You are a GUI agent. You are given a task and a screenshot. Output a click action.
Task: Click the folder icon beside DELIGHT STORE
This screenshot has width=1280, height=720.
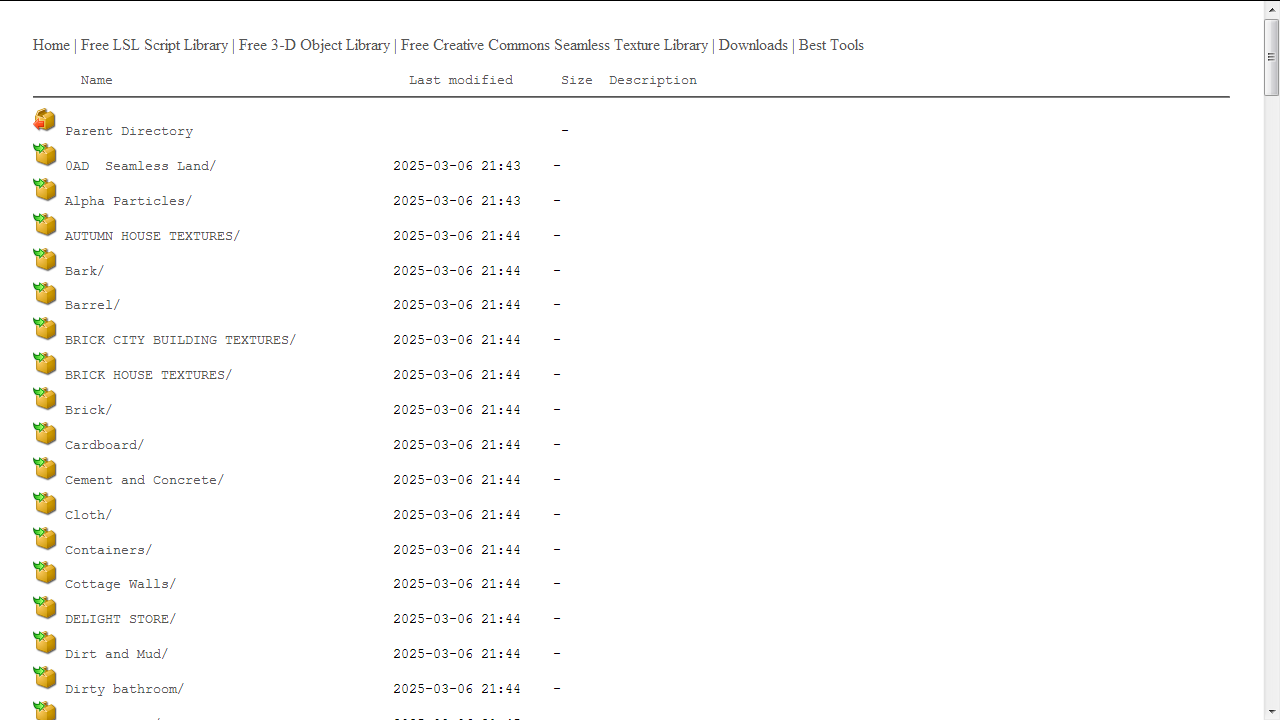(x=45, y=608)
